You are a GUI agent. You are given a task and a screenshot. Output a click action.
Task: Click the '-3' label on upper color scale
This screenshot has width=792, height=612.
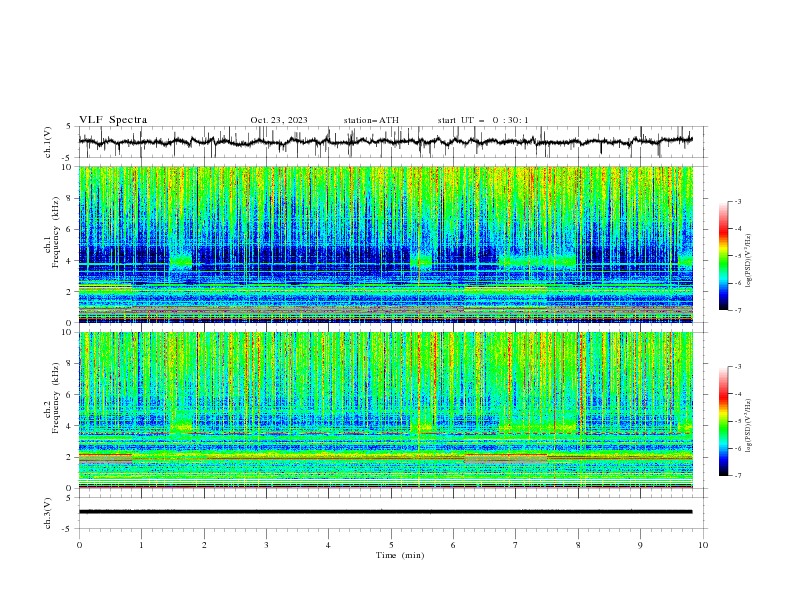coord(737,201)
